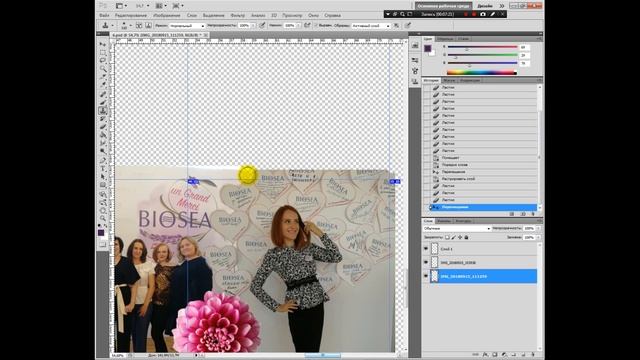Select Основная рабочая среда workspace
The width and height of the screenshot is (640, 360).
click(444, 6)
